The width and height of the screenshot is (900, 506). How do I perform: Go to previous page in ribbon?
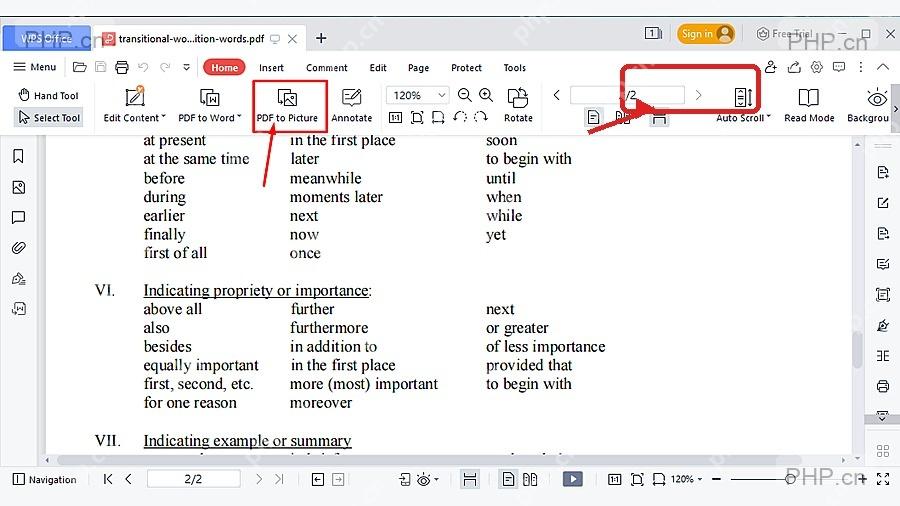(x=556, y=95)
